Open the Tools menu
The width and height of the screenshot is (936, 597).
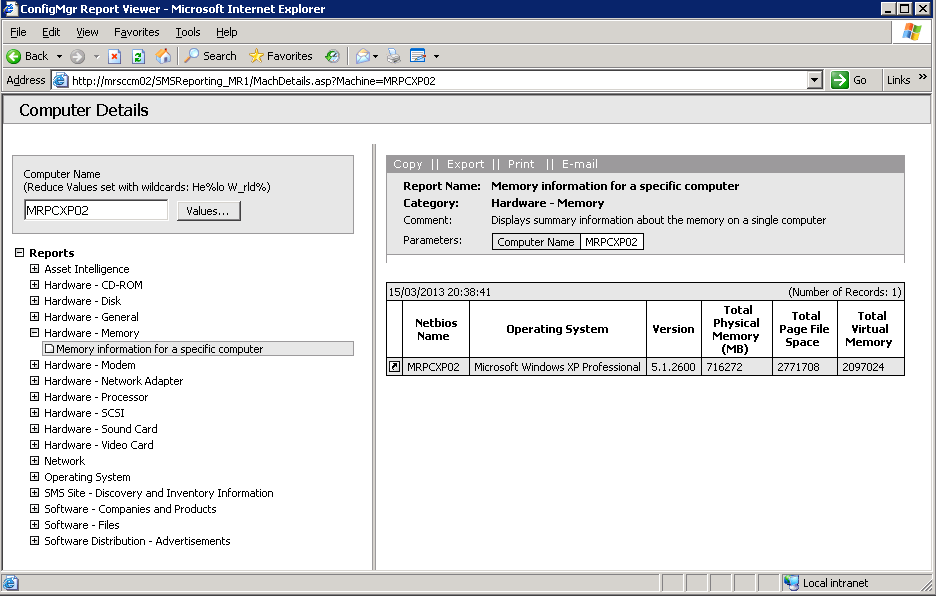coord(188,32)
